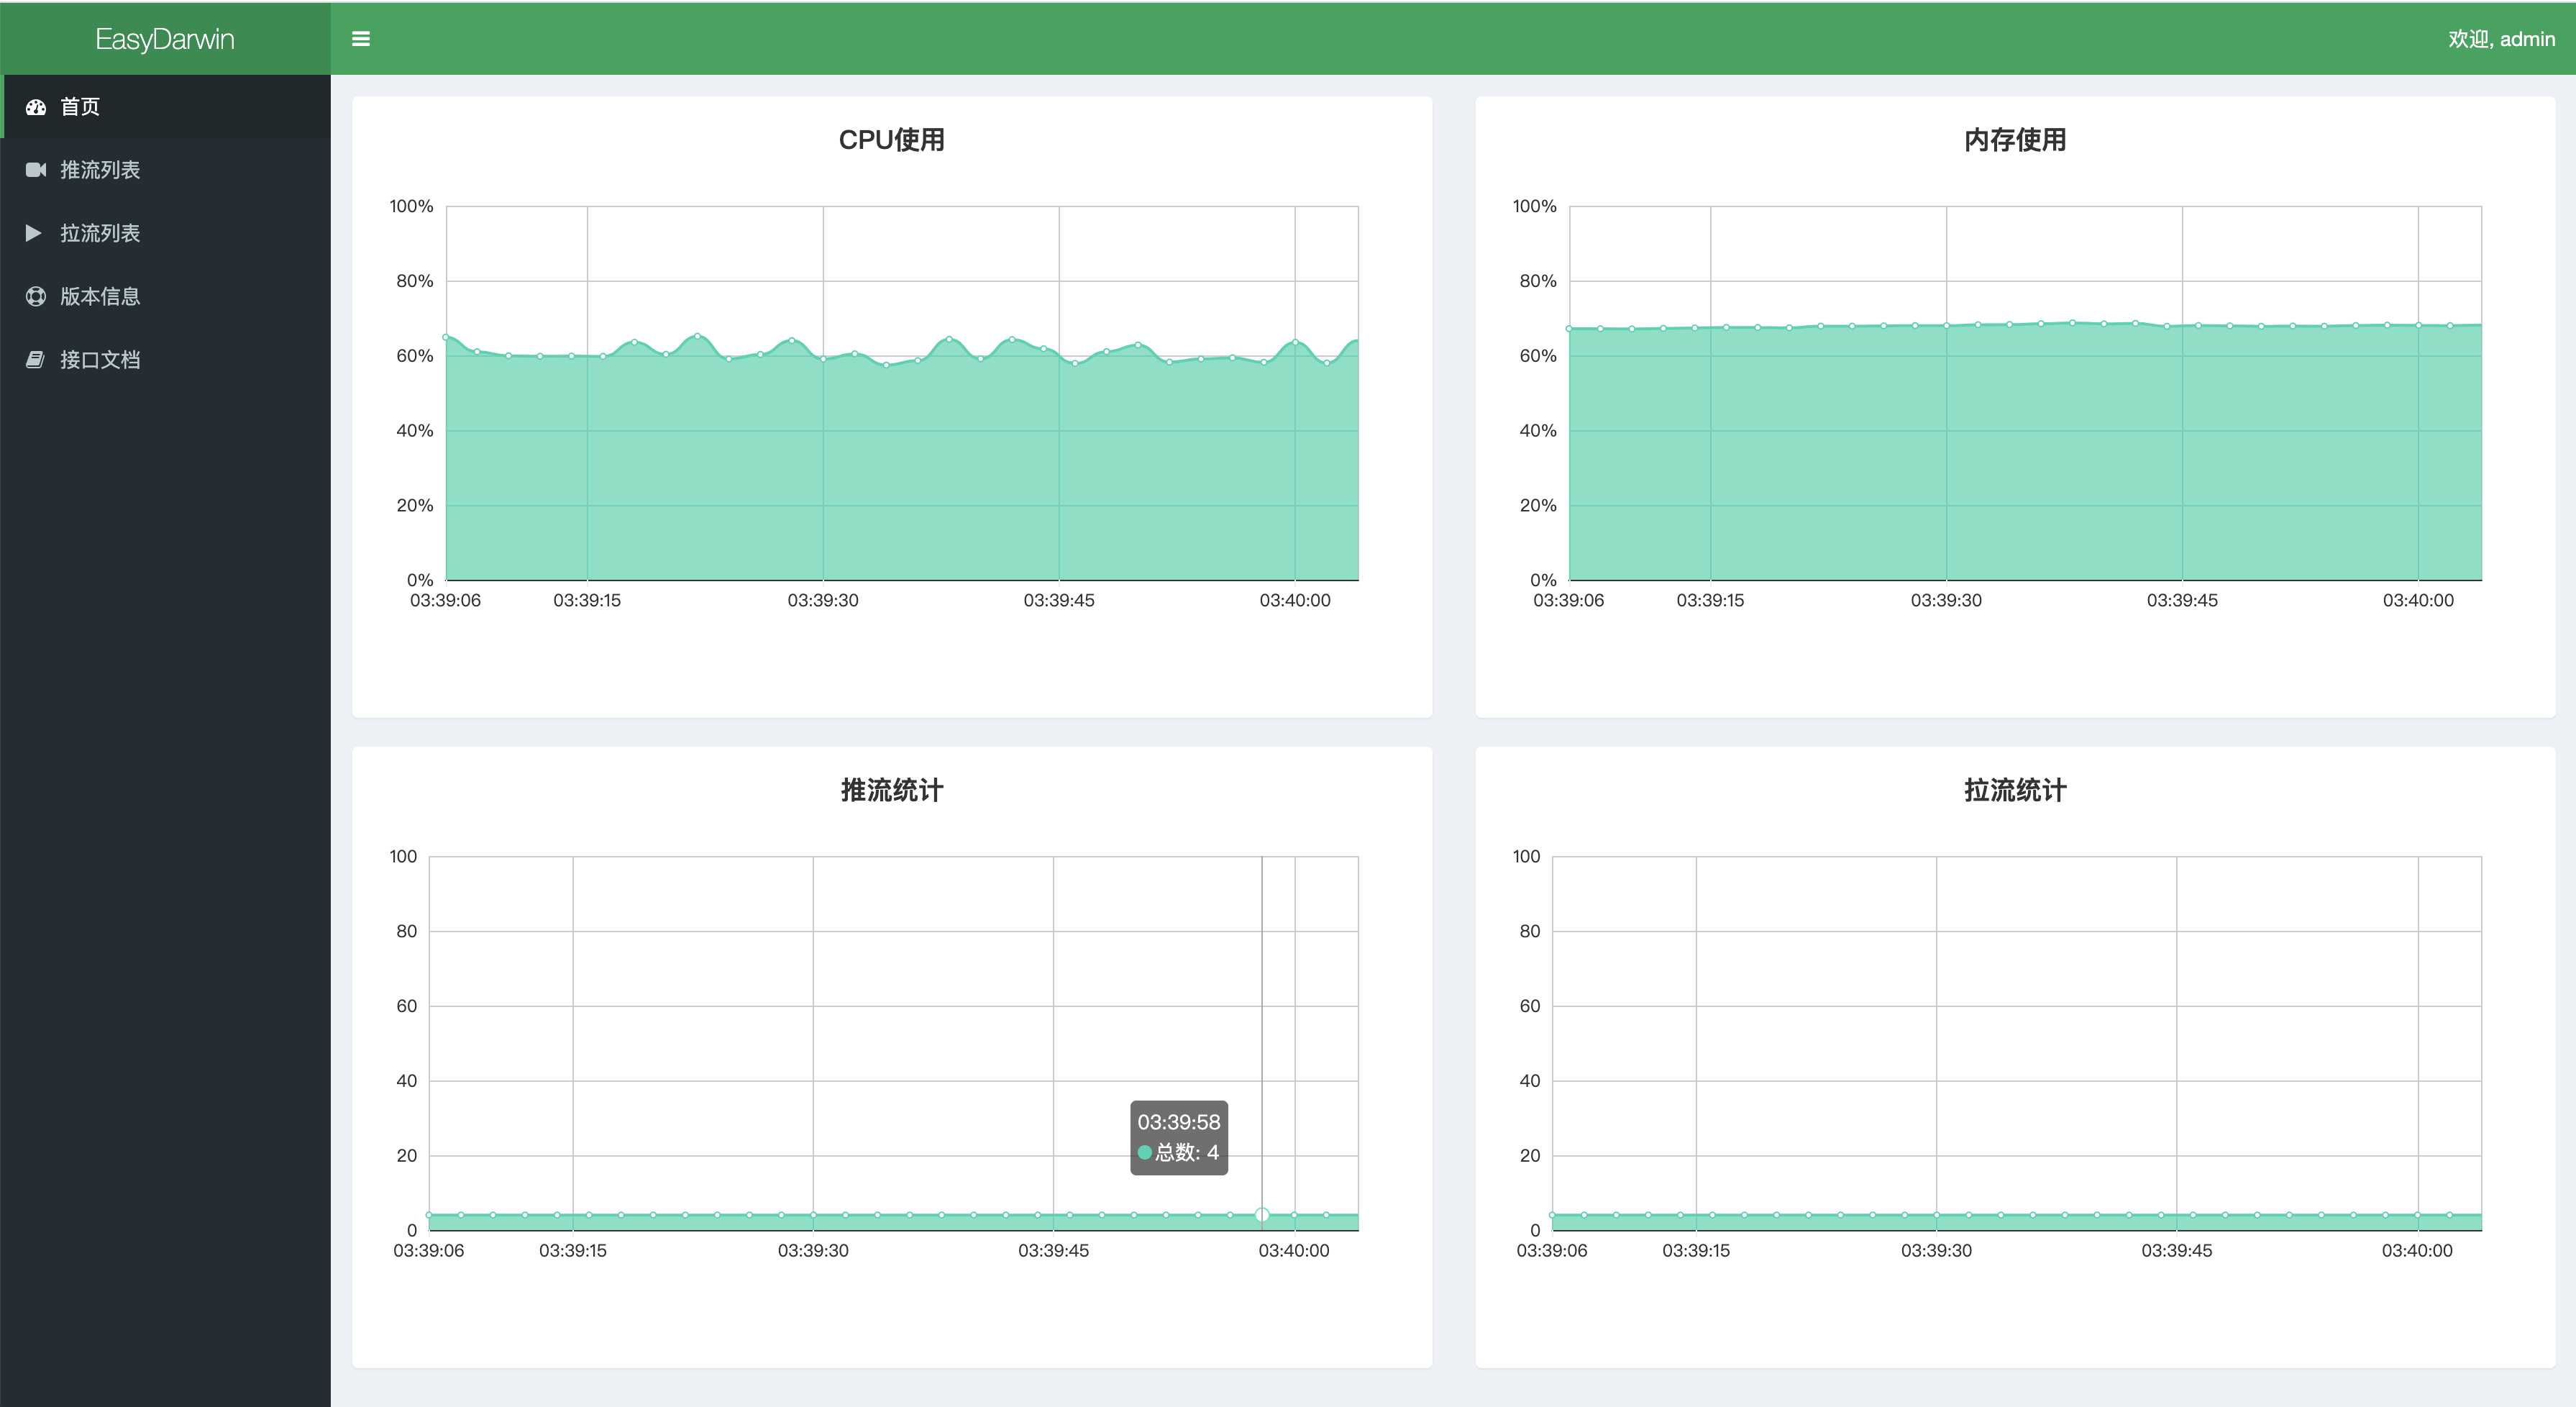Click the first data point of CPU使用 line
Image resolution: width=2576 pixels, height=1407 pixels.
tap(446, 337)
